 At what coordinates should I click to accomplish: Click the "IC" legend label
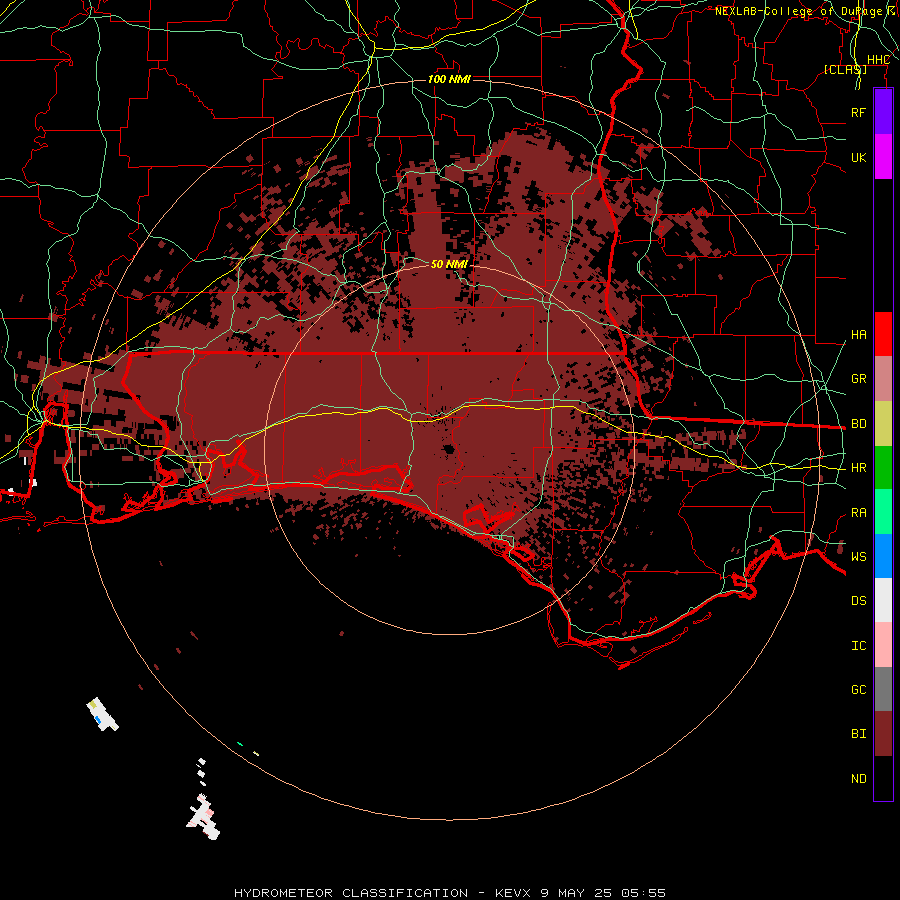click(x=858, y=646)
